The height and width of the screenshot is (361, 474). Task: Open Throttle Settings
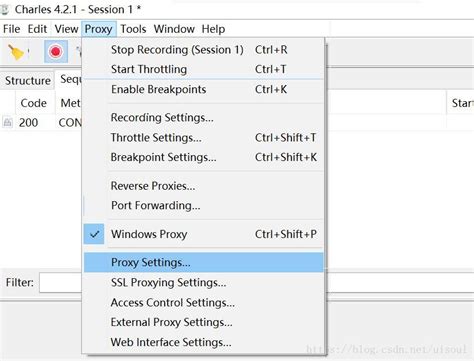click(204, 137)
